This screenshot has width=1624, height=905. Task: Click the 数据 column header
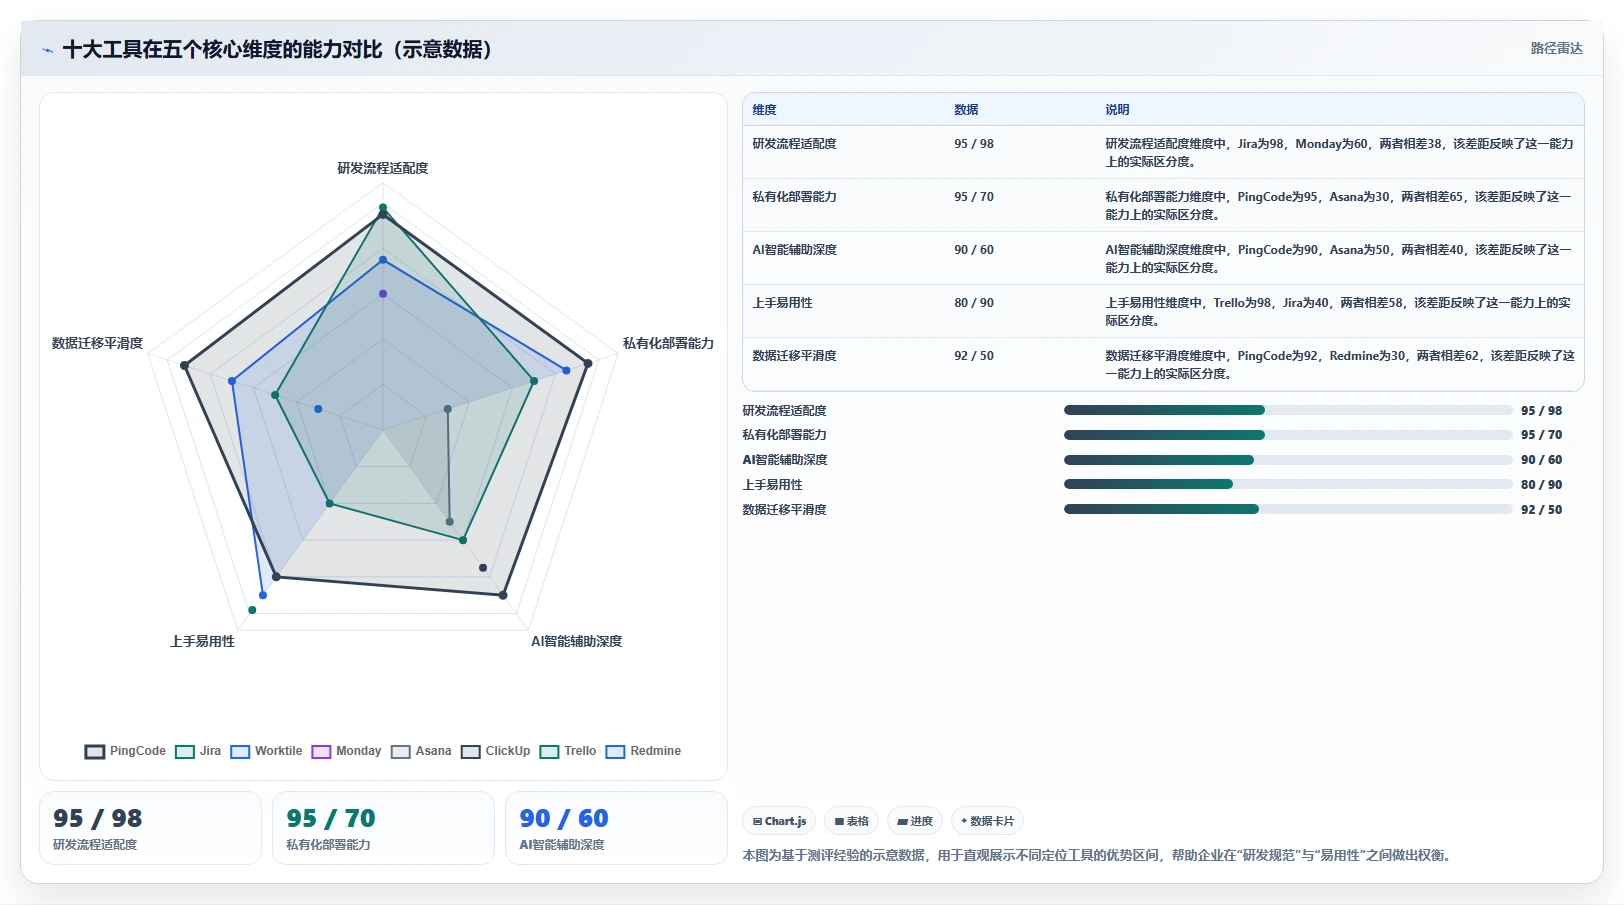point(966,110)
